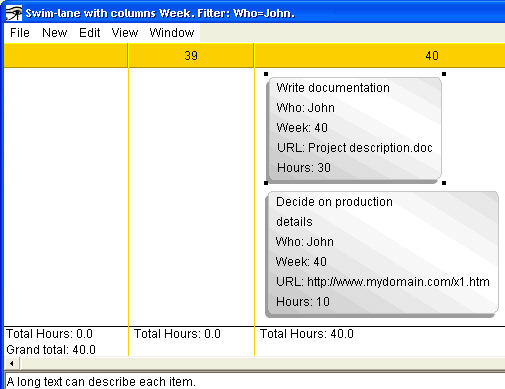Open the File menu

[x=20, y=33]
